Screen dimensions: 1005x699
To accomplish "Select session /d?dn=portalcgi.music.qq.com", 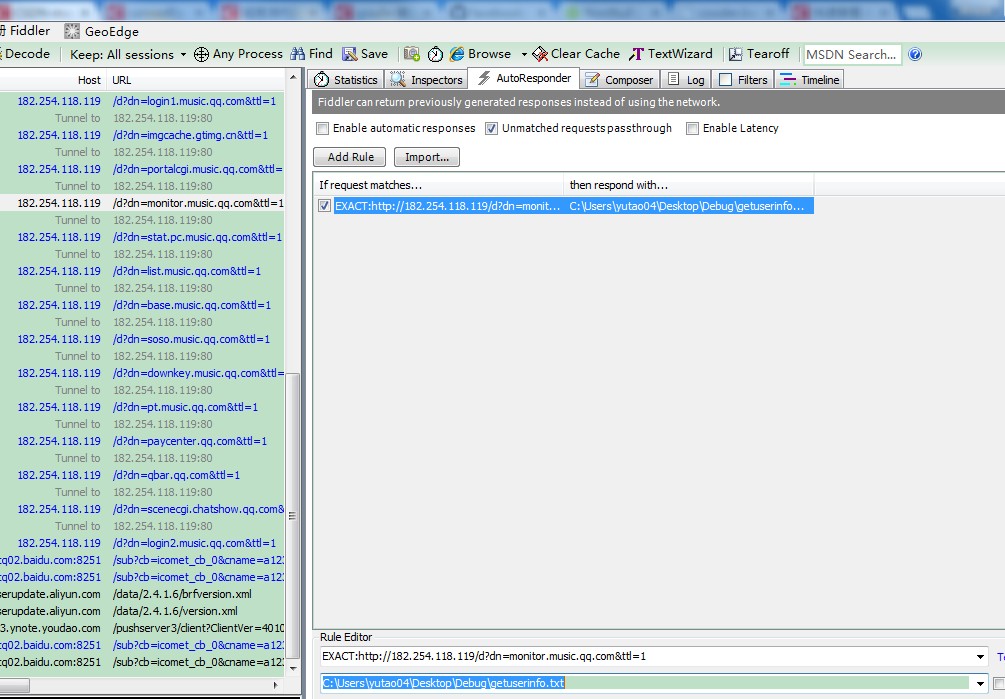I will point(142,169).
